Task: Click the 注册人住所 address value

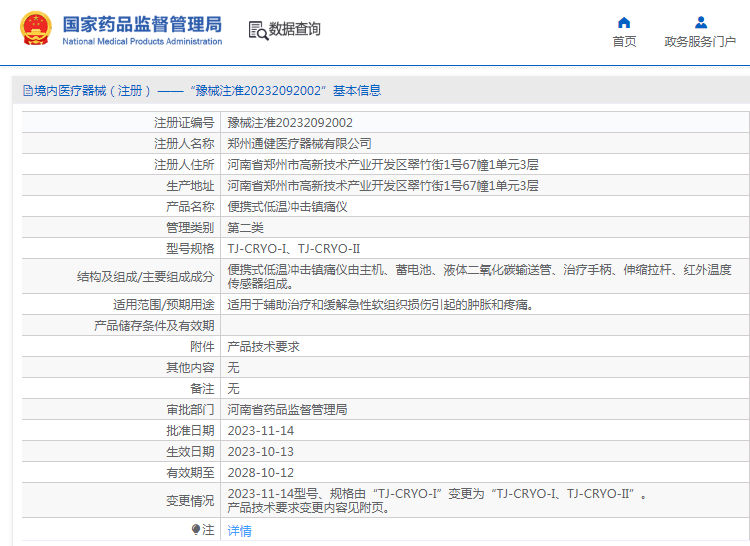Action: (383, 165)
